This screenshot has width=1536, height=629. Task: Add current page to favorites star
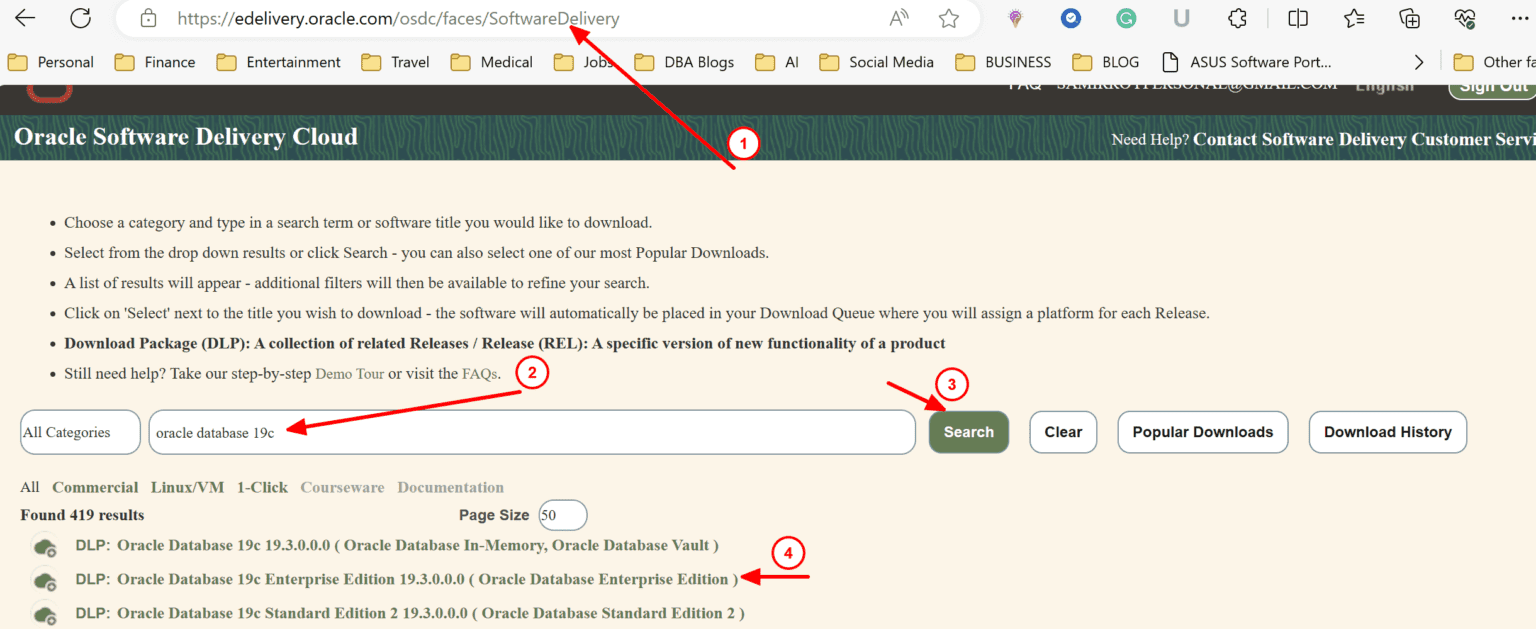coord(948,18)
